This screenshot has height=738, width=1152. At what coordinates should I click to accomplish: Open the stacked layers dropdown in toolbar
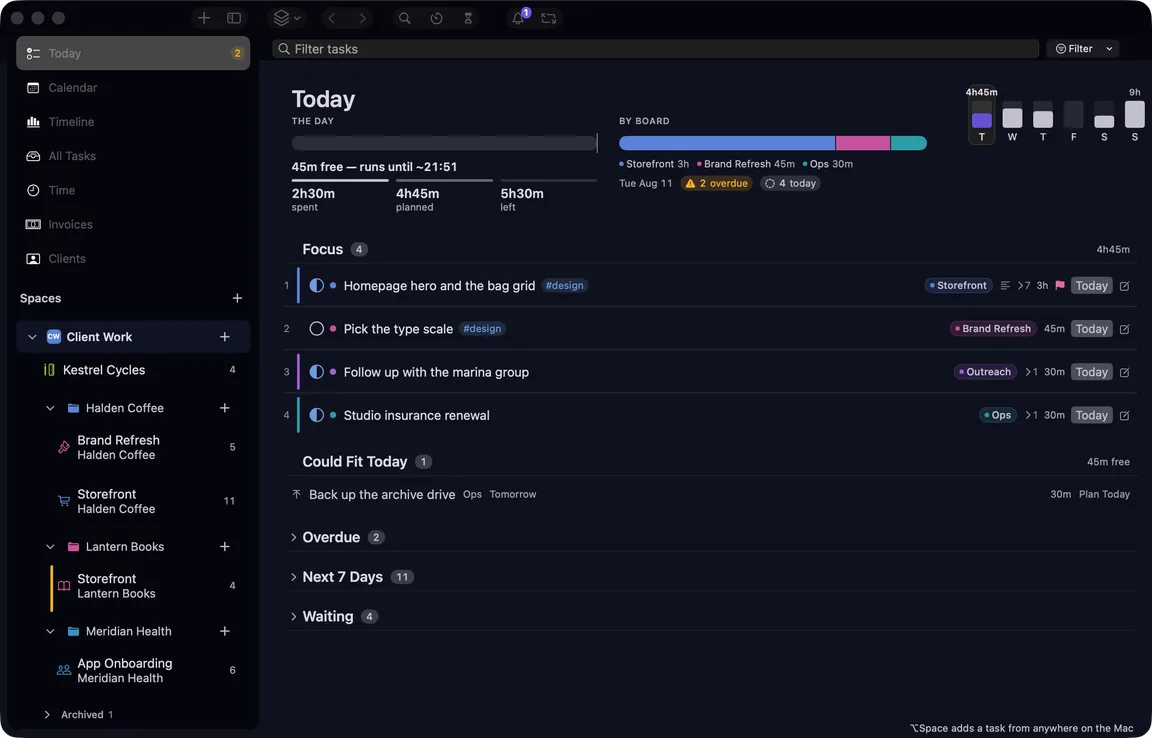pyautogui.click(x=287, y=18)
